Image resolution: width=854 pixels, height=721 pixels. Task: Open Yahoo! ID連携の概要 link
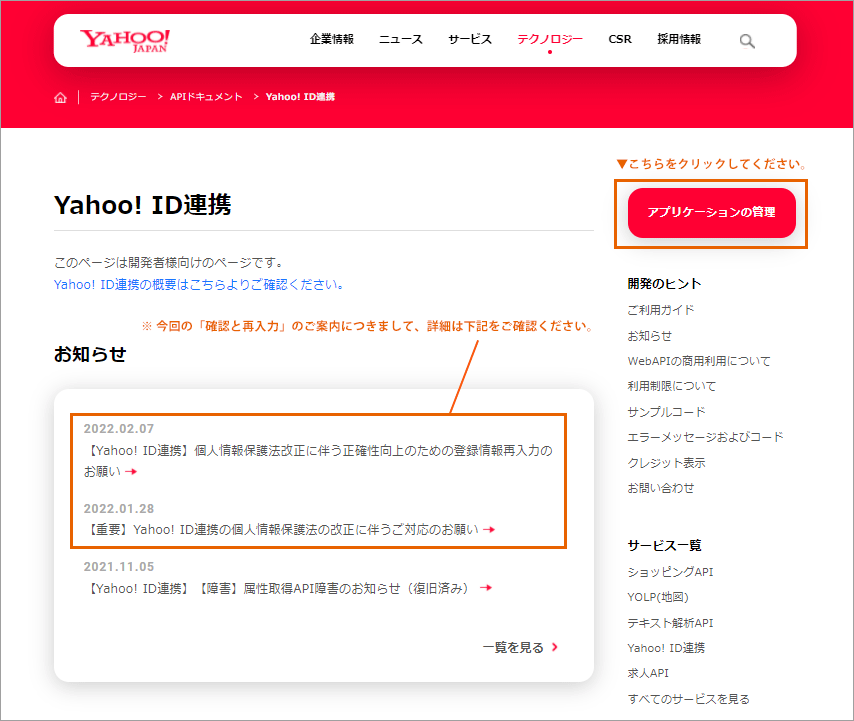coord(198,284)
